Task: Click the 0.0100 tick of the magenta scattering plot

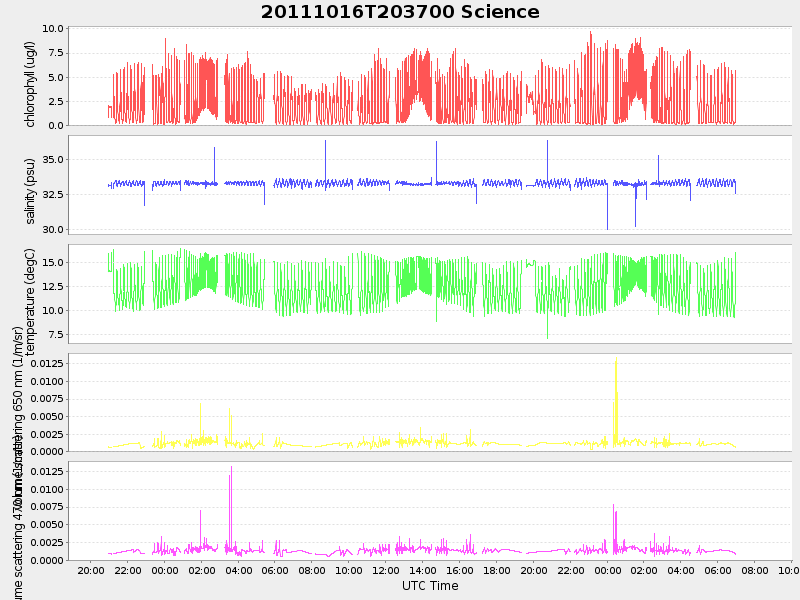Action: coord(47,489)
